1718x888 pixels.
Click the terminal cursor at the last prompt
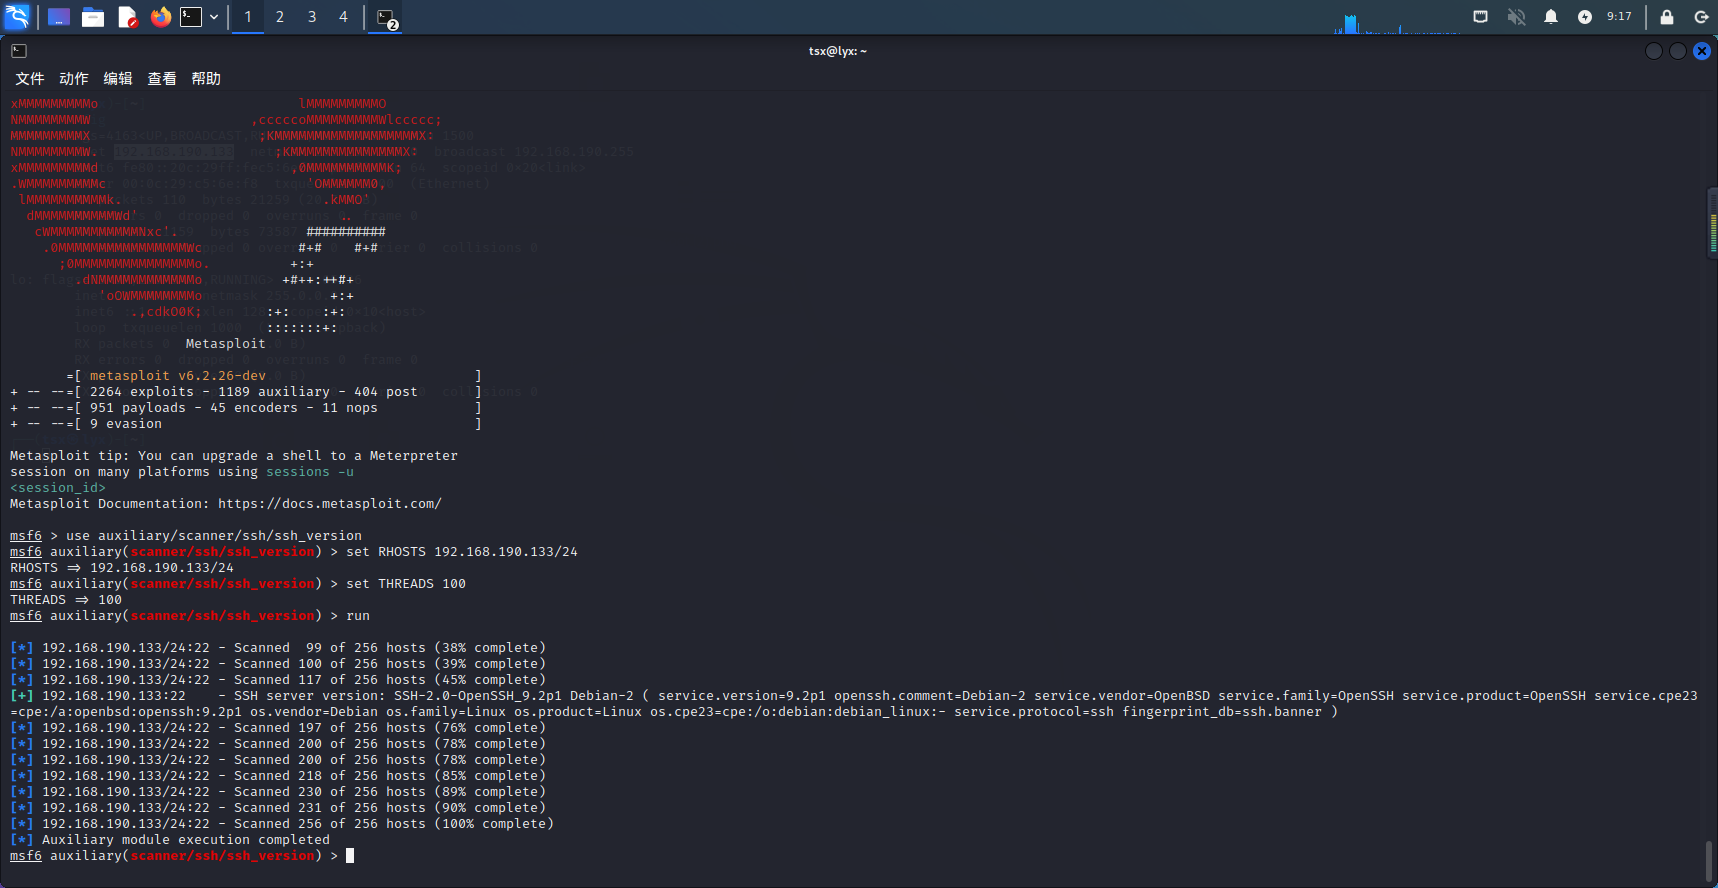tap(350, 856)
